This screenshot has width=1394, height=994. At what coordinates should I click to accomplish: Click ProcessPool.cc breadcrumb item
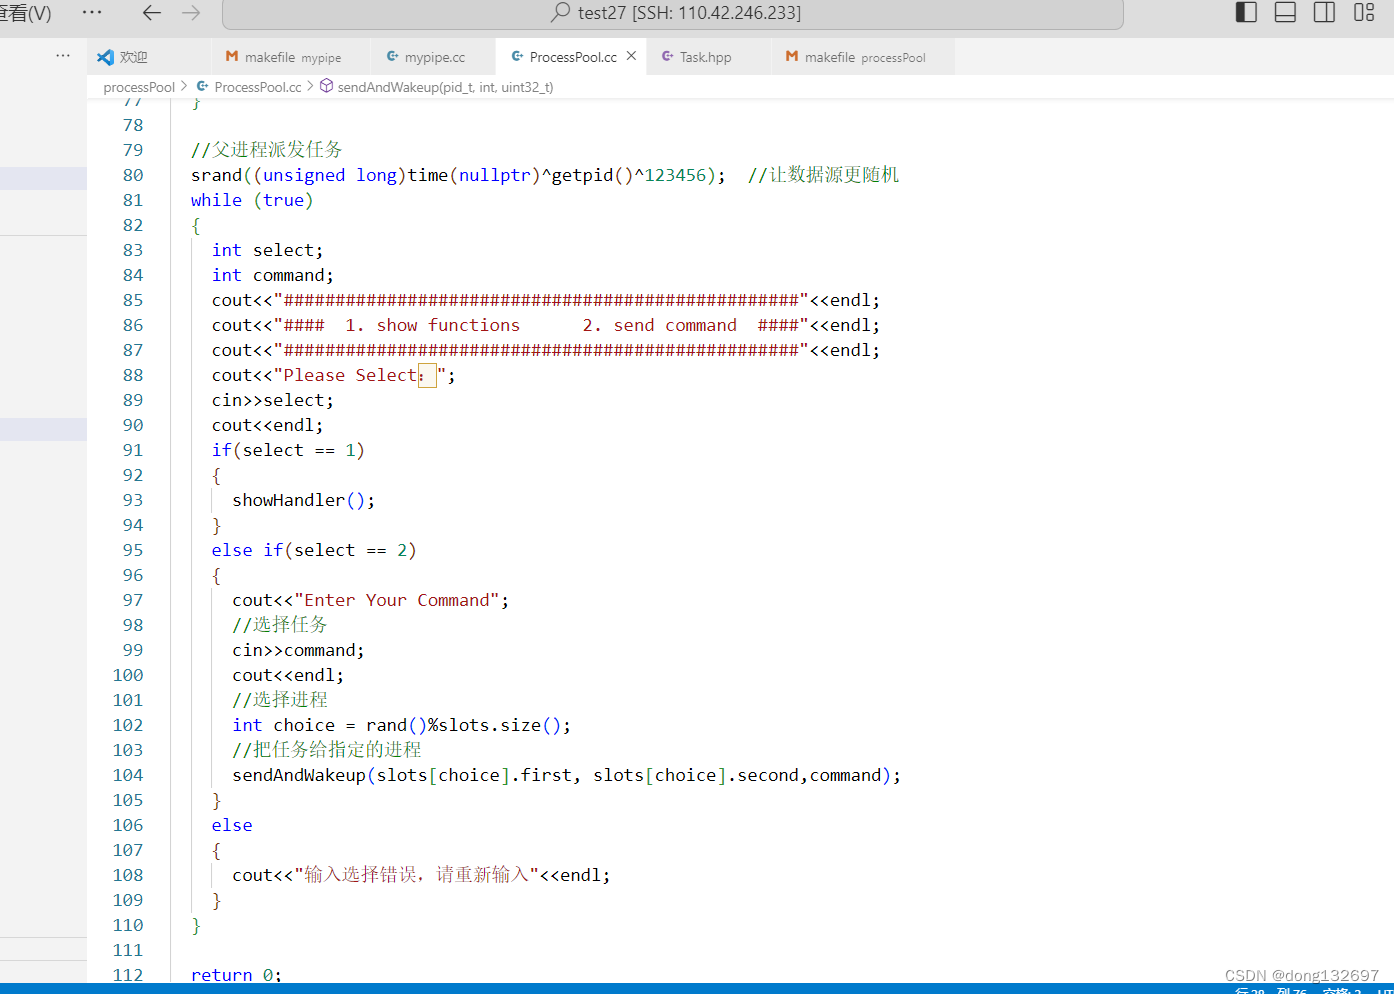pos(249,87)
